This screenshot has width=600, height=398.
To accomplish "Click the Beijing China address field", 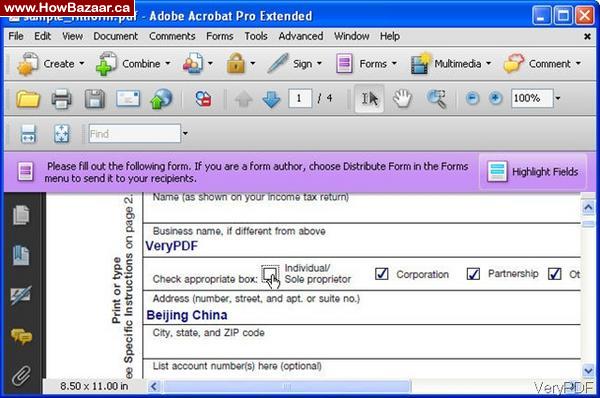I will point(362,315).
